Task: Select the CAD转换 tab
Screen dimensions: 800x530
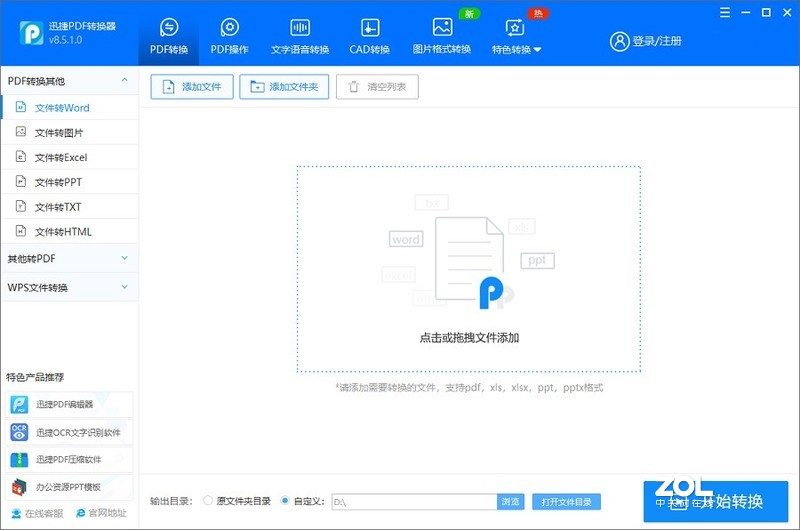Action: 370,36
